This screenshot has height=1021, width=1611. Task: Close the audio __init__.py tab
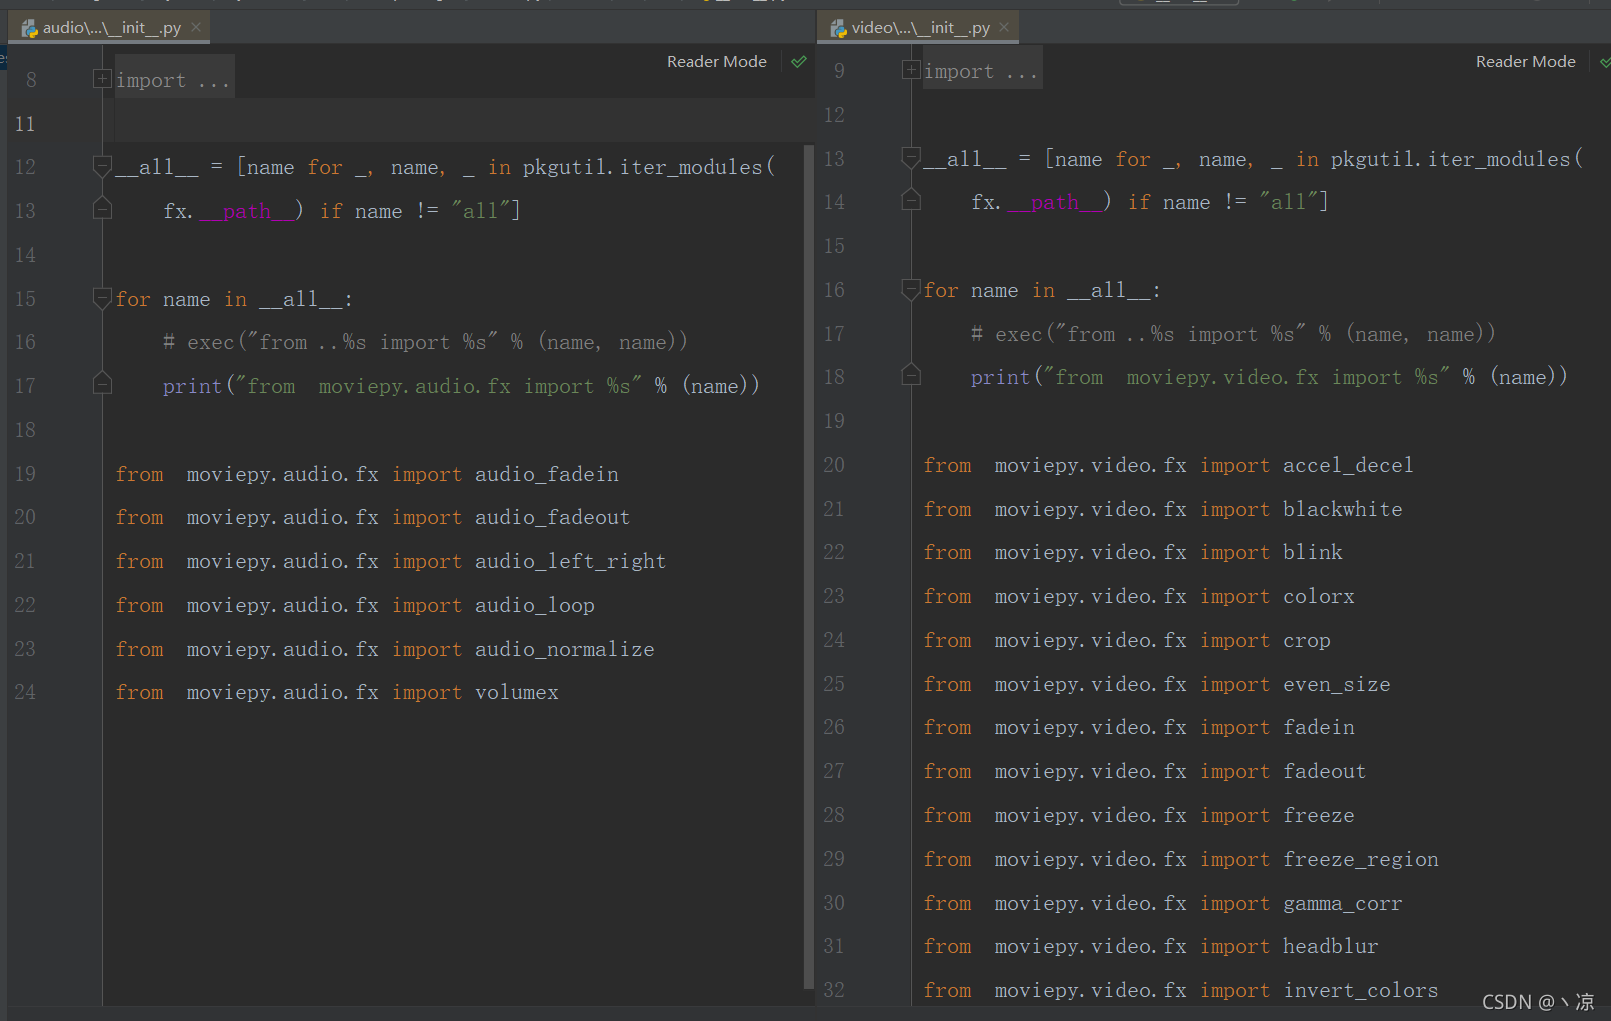click(x=196, y=27)
